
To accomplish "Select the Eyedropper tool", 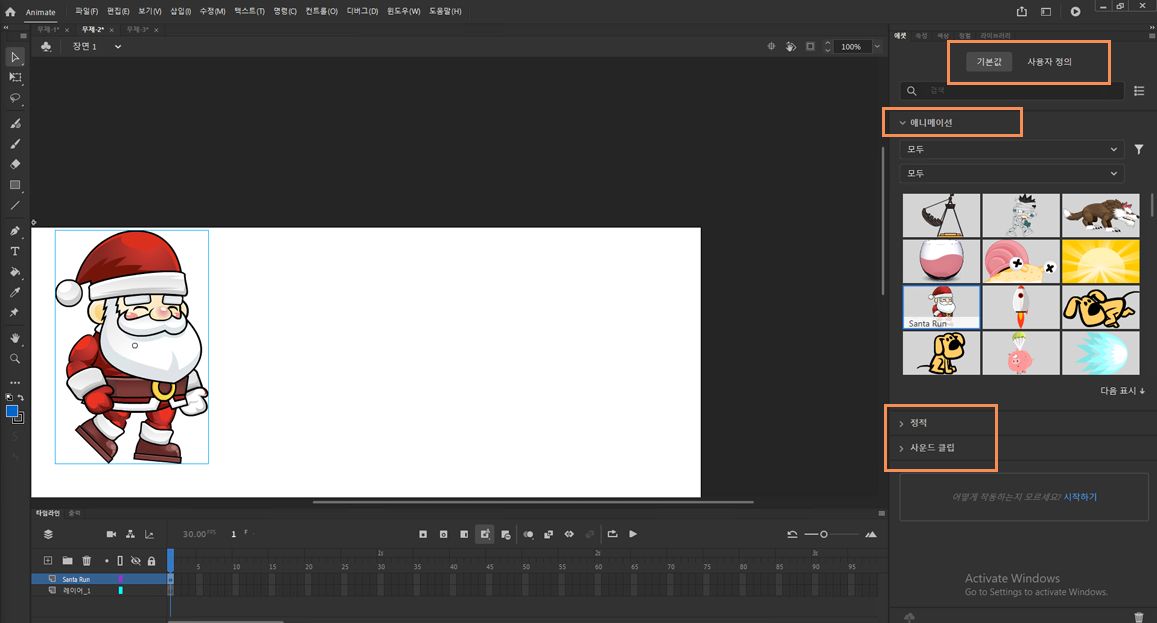I will click(x=15, y=292).
